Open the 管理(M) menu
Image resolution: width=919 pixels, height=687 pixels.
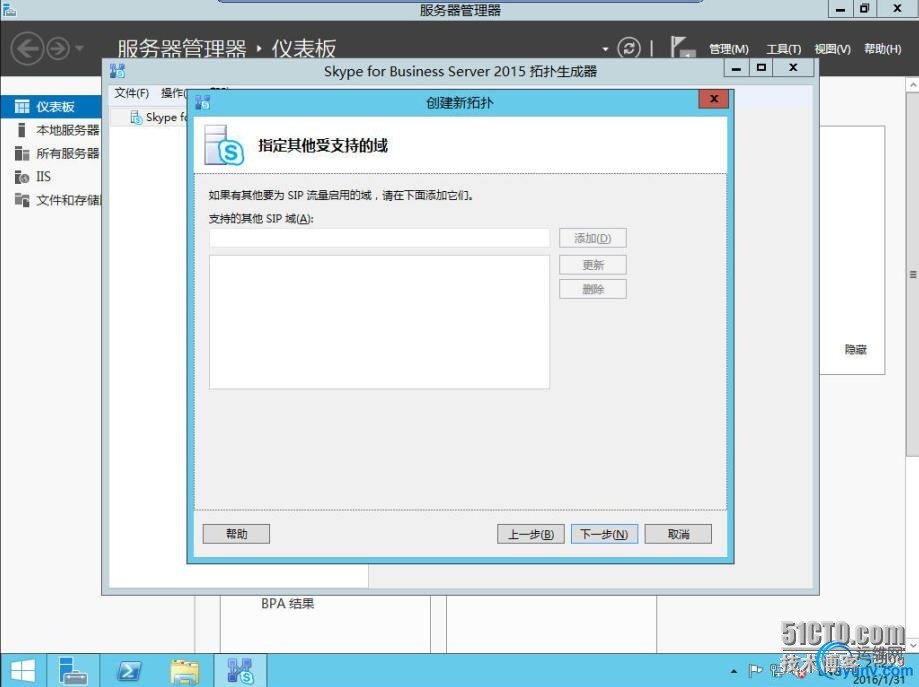[x=729, y=49]
